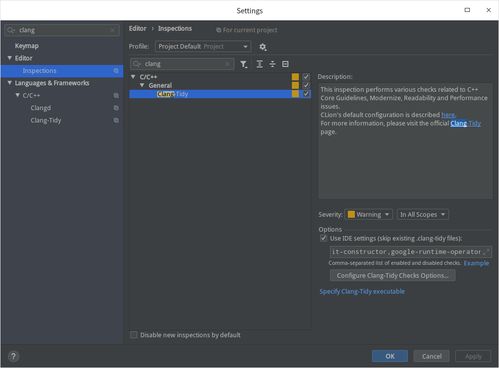The height and width of the screenshot is (368, 499).
Task: Select Keymap in settings sidebar
Action: (x=27, y=46)
